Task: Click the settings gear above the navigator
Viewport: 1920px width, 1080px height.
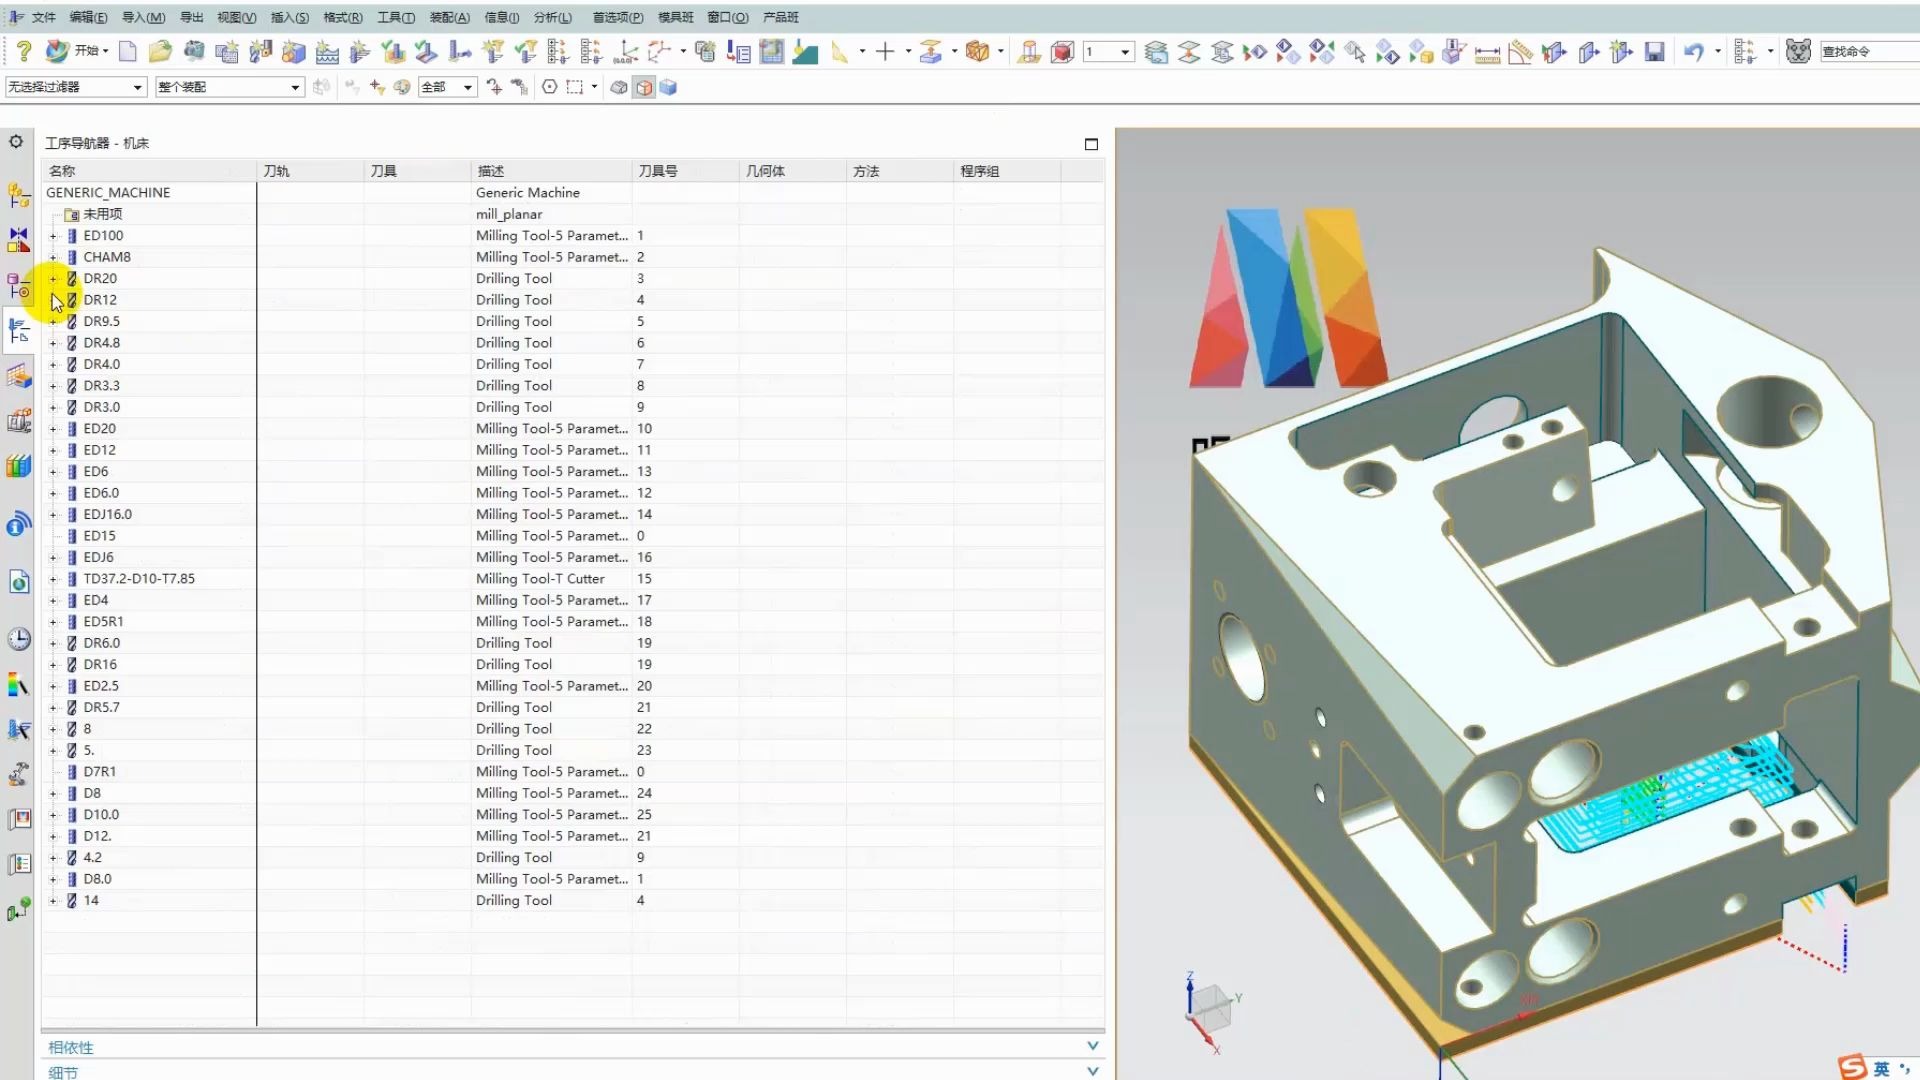Action: point(16,142)
